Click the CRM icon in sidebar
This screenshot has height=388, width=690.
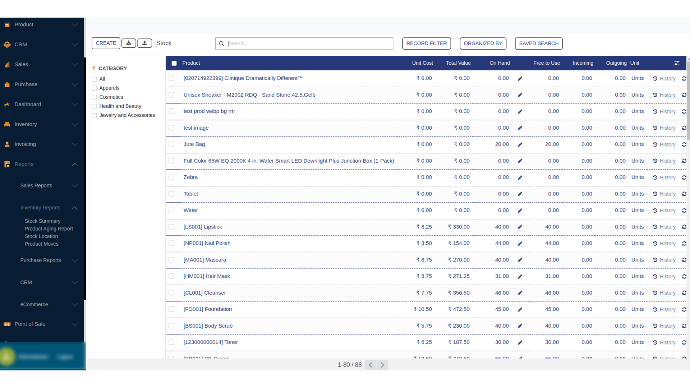coord(7,45)
